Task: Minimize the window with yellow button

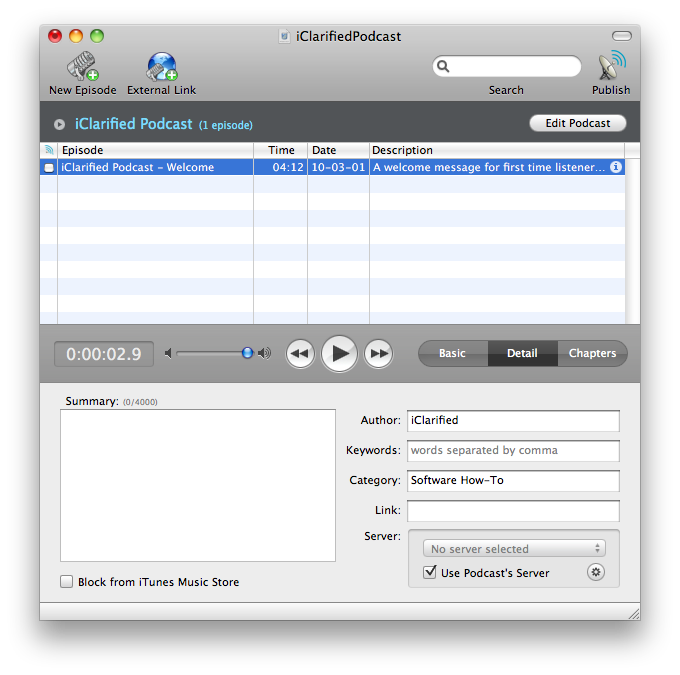Action: tap(76, 36)
